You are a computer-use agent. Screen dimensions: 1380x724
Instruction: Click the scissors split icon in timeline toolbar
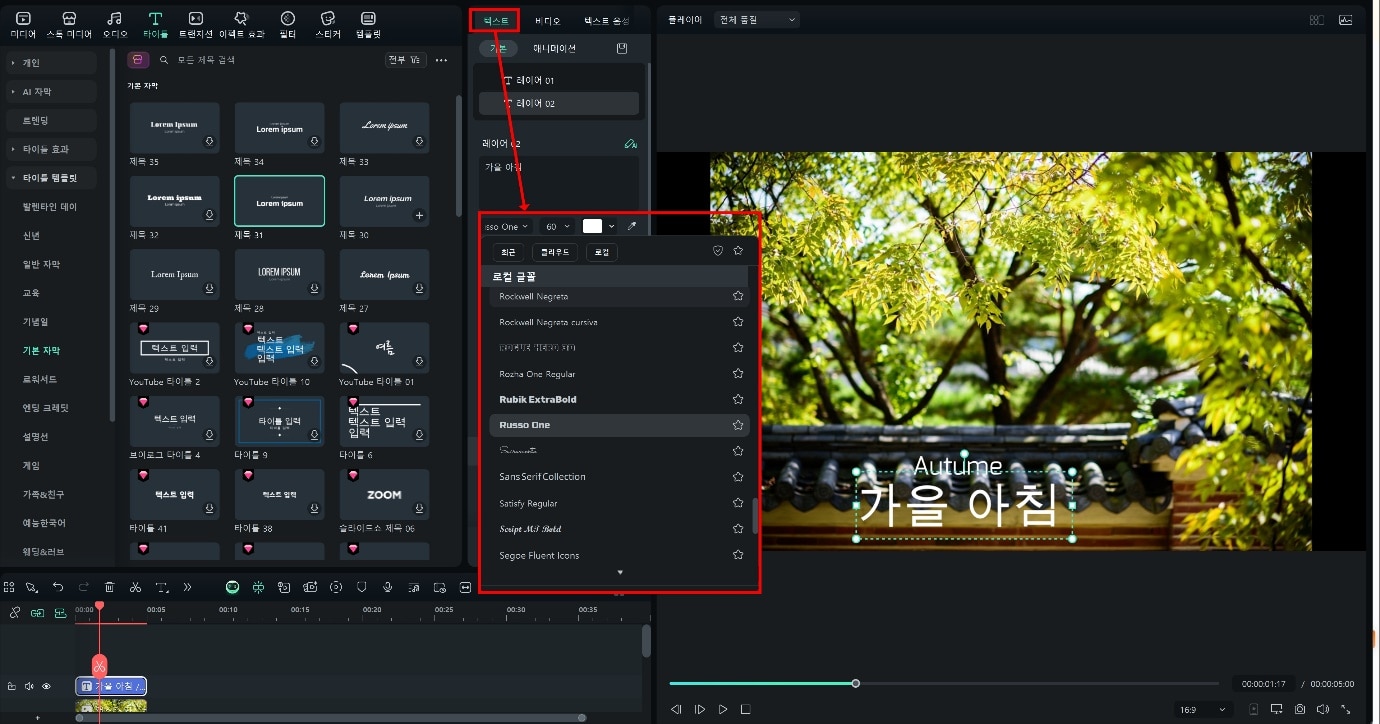click(x=135, y=587)
